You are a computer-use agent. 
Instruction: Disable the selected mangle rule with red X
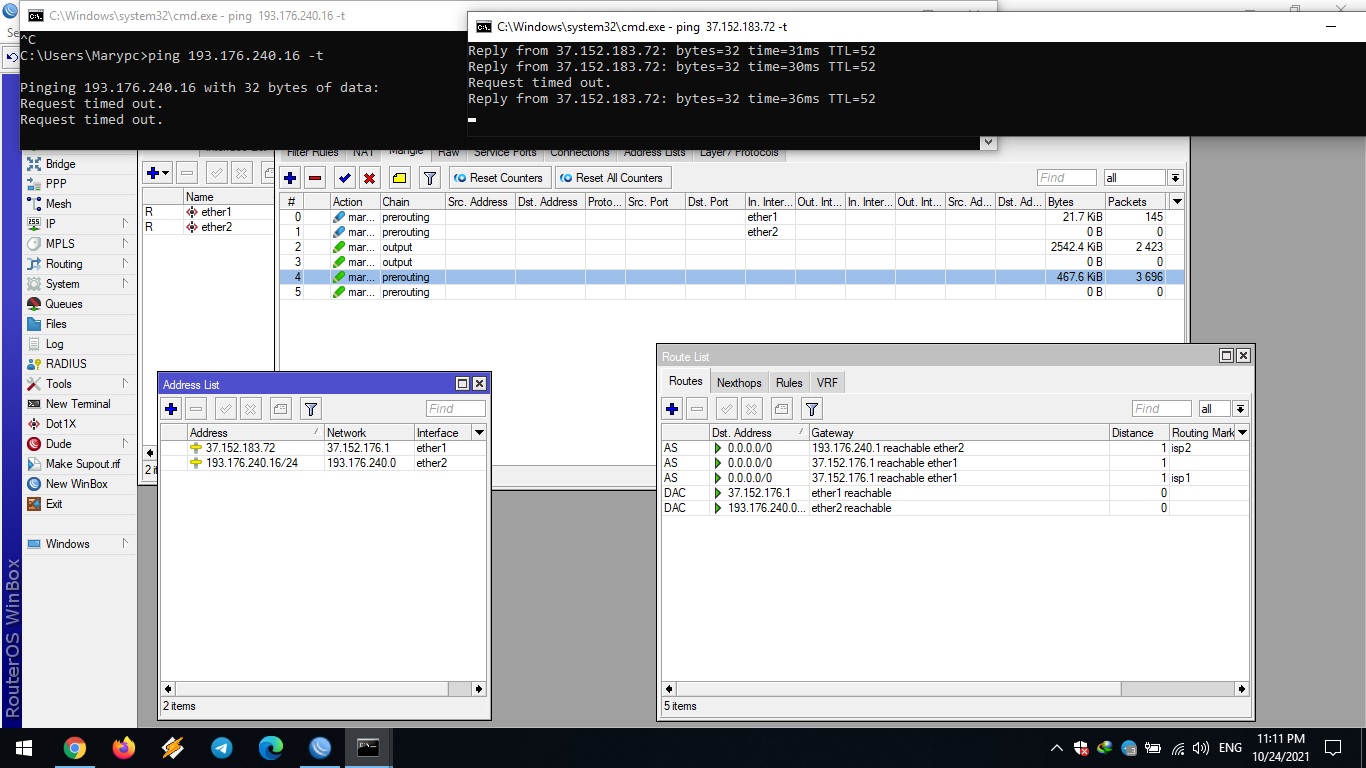[x=370, y=178]
